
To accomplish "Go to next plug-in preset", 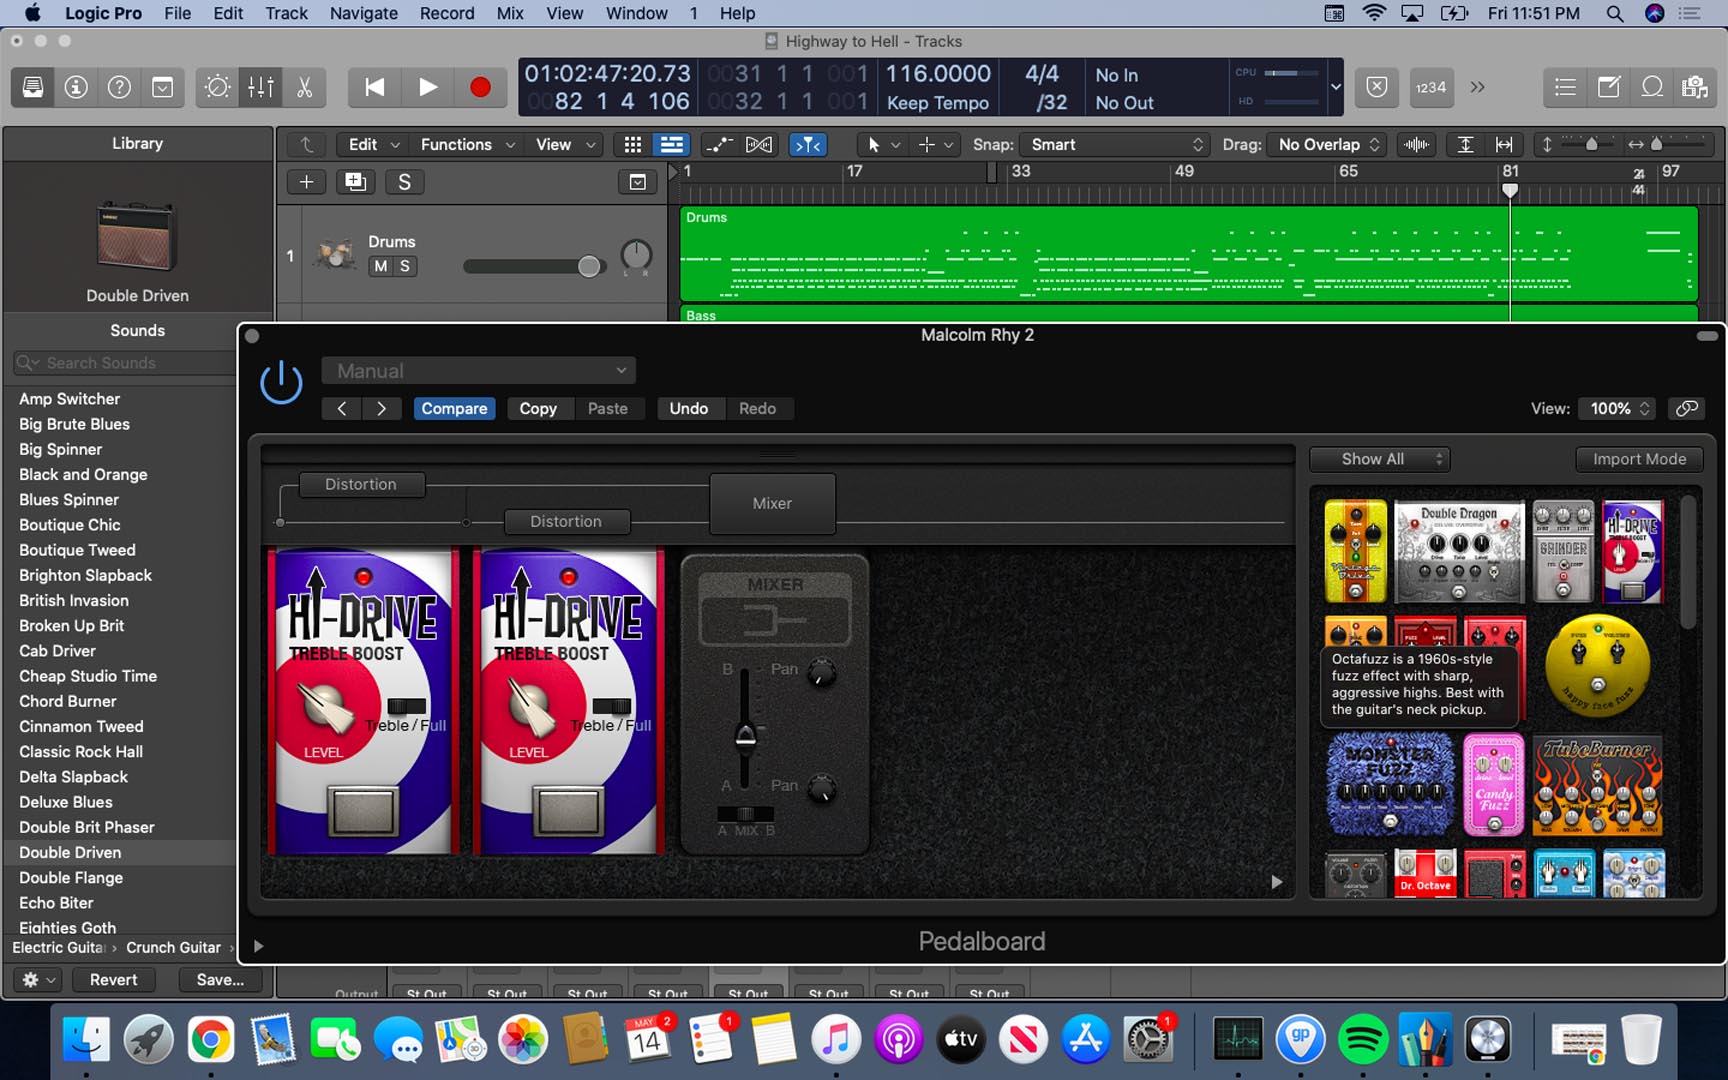I will pos(381,409).
